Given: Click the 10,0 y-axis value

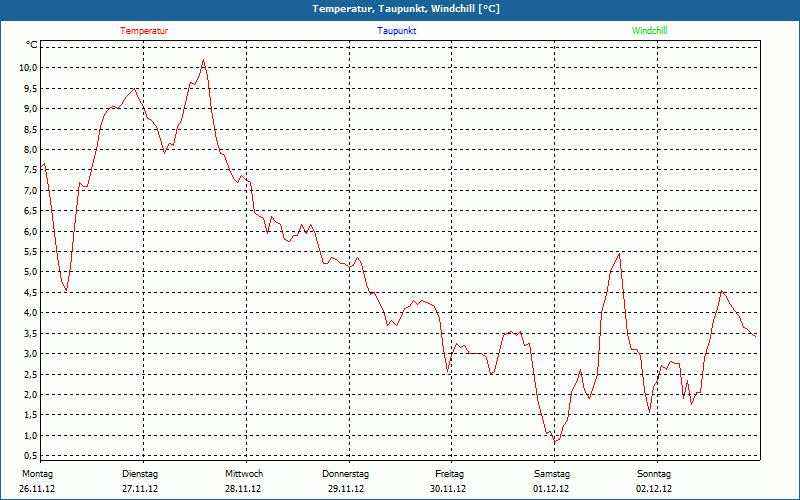Looking at the screenshot, I should [x=29, y=68].
